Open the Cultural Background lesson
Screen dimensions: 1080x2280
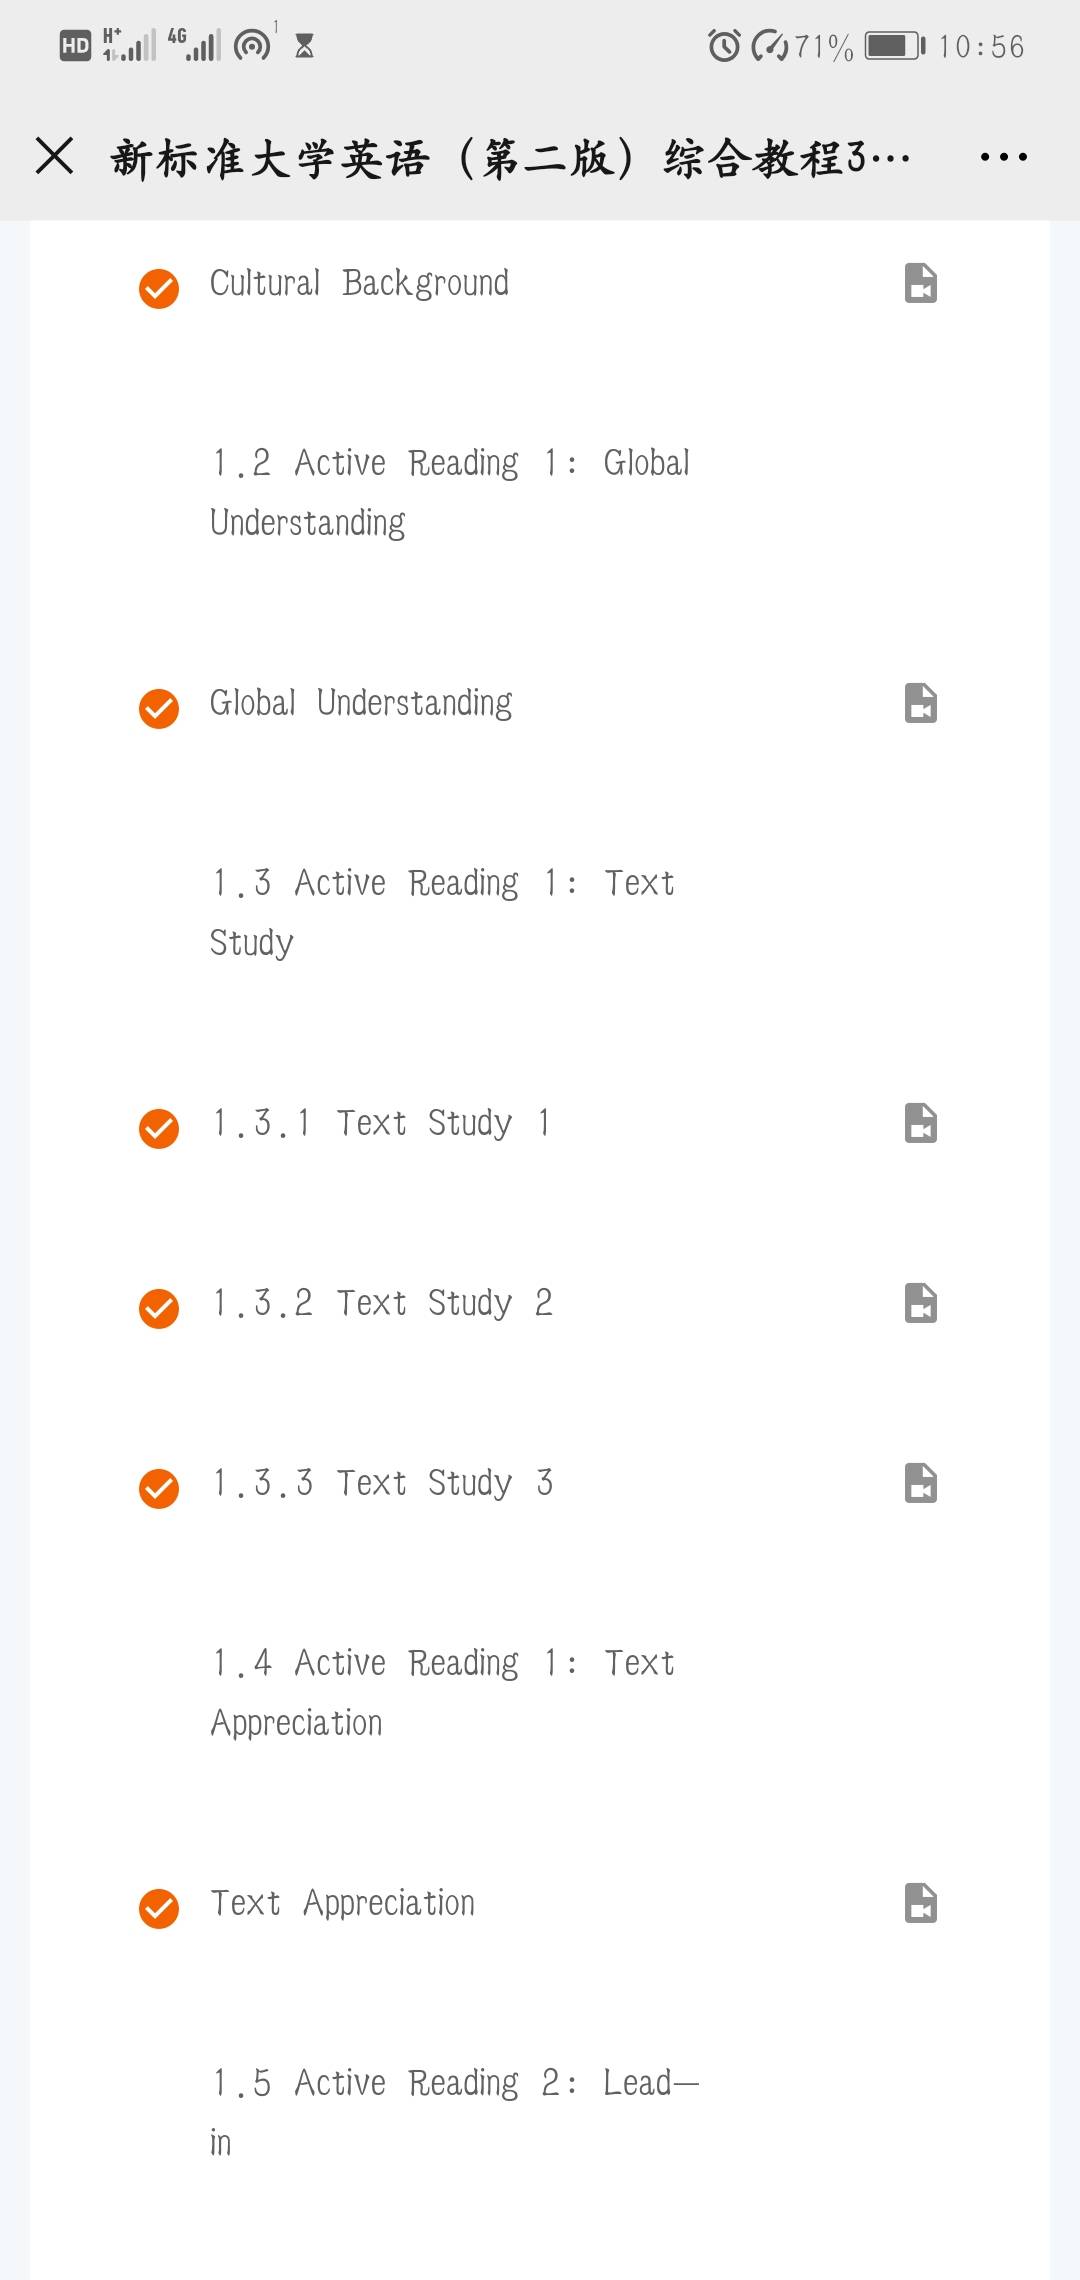tap(359, 283)
